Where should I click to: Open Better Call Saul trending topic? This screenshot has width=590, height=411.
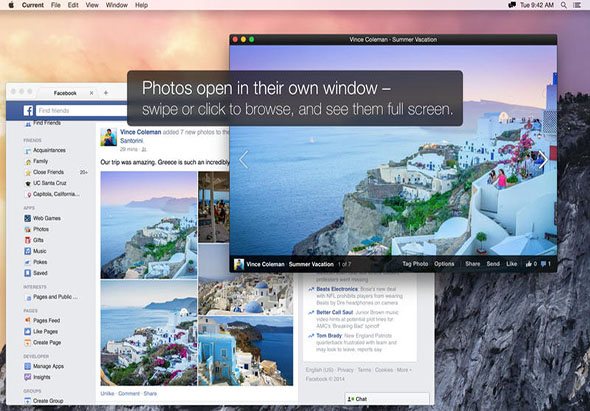point(335,312)
